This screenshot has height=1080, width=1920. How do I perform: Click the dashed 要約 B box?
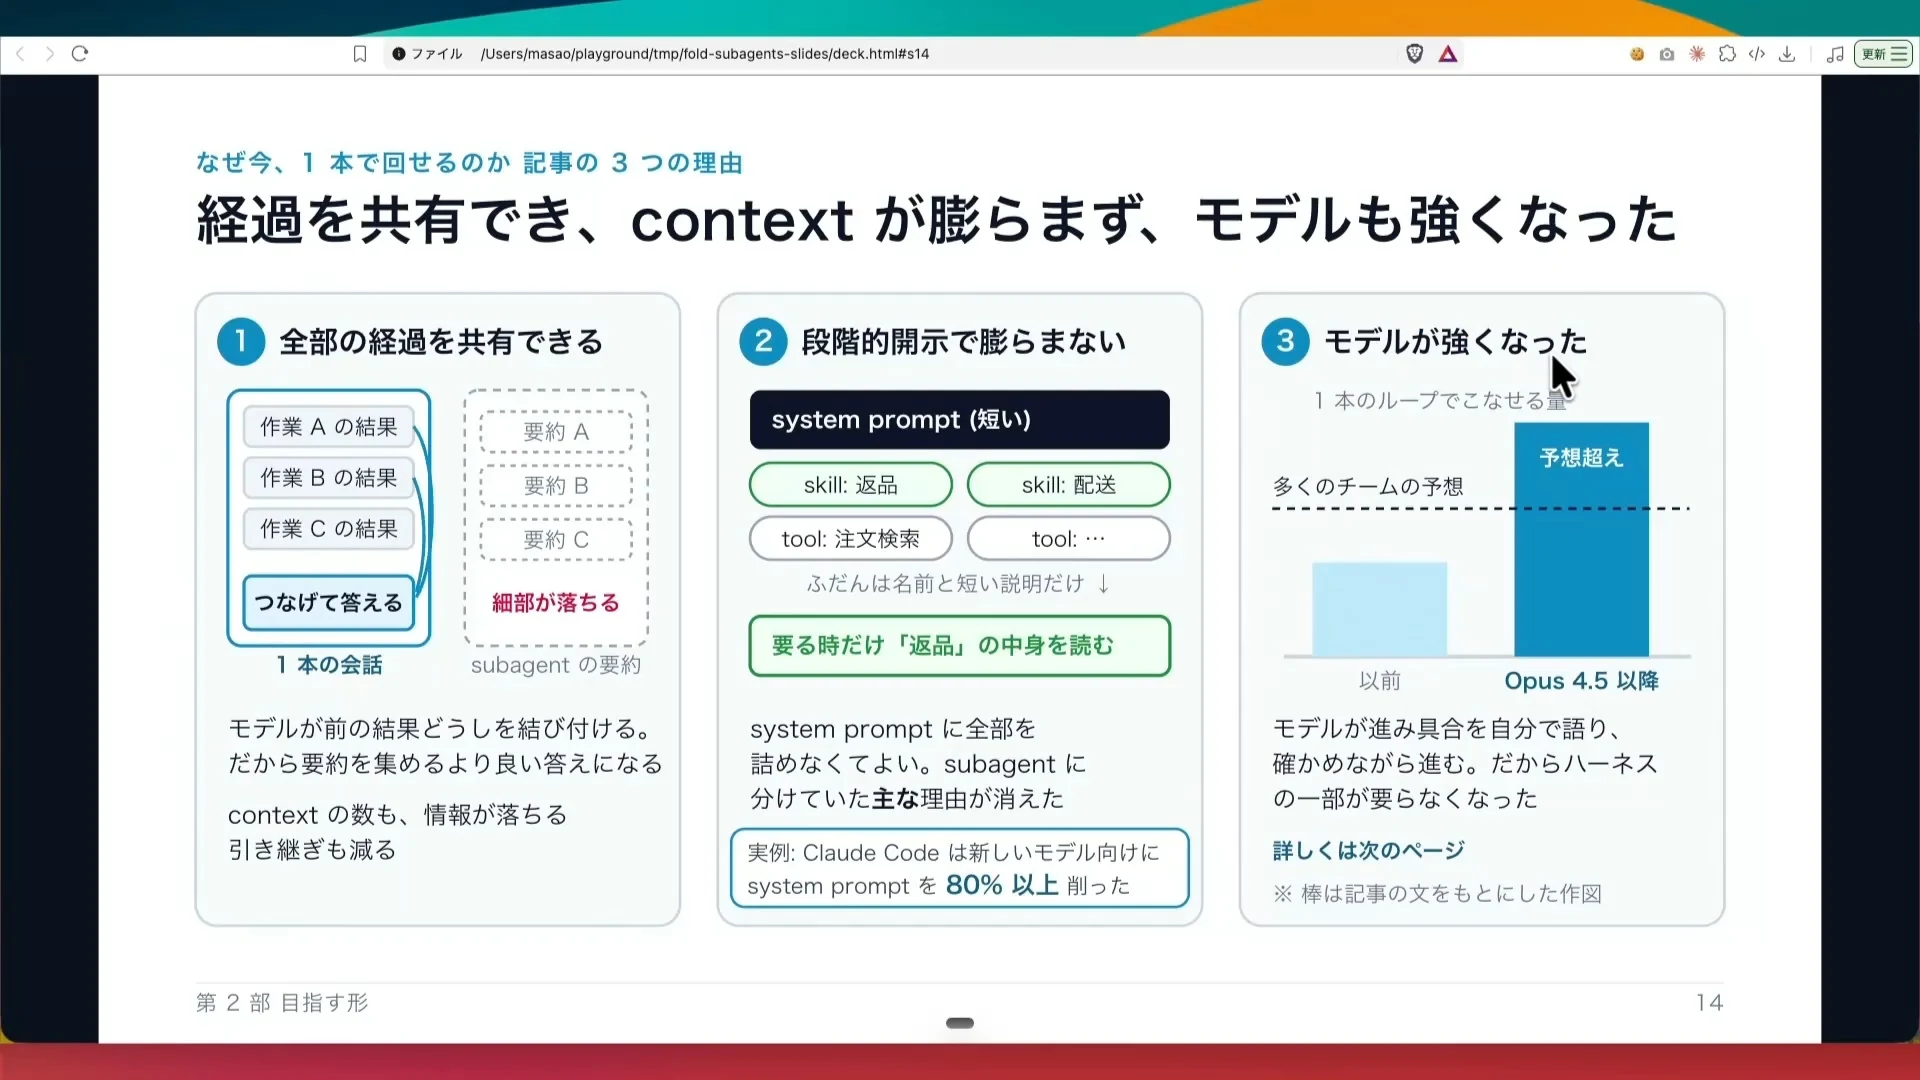(x=556, y=486)
